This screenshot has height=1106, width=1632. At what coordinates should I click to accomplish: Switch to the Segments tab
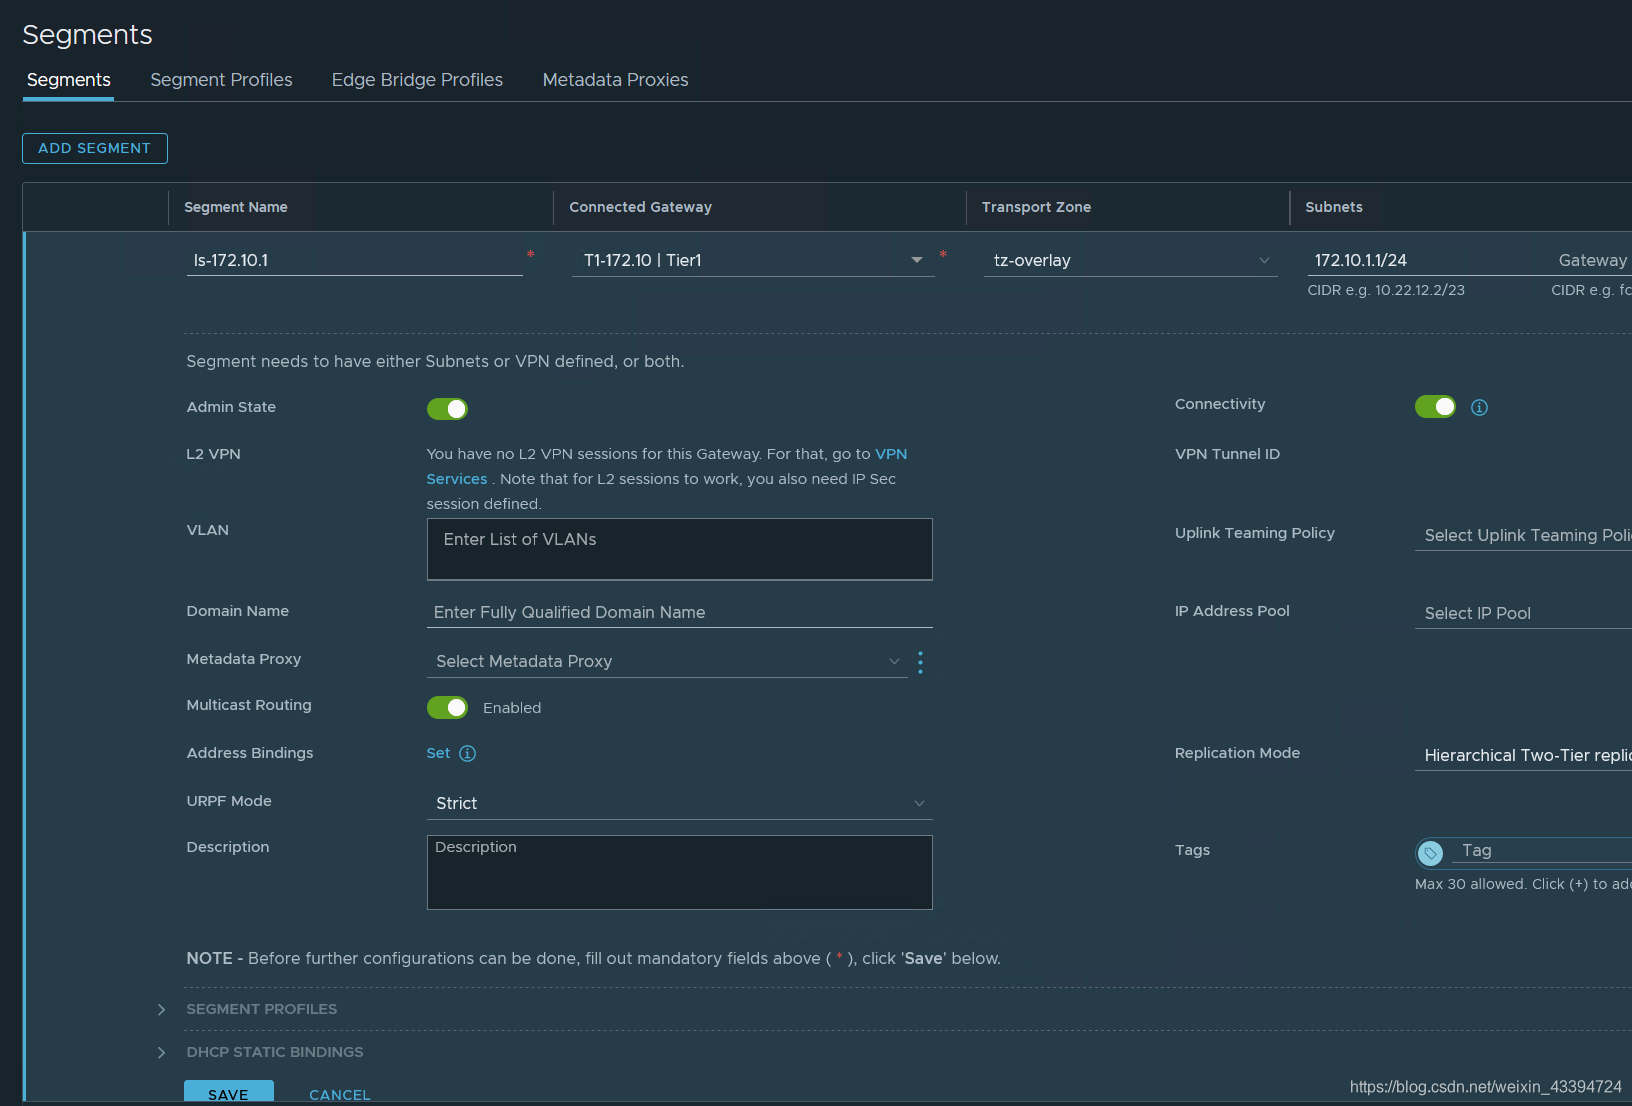pyautogui.click(x=69, y=80)
